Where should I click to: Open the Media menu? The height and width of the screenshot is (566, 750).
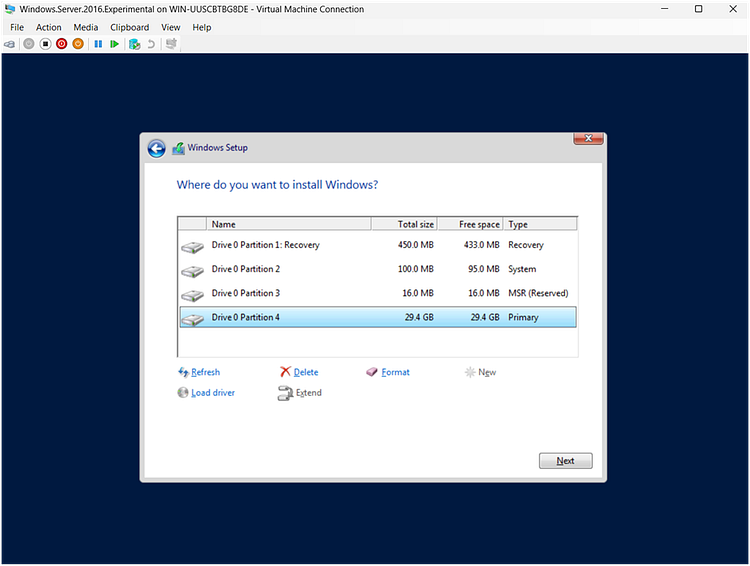pyautogui.click(x=86, y=27)
